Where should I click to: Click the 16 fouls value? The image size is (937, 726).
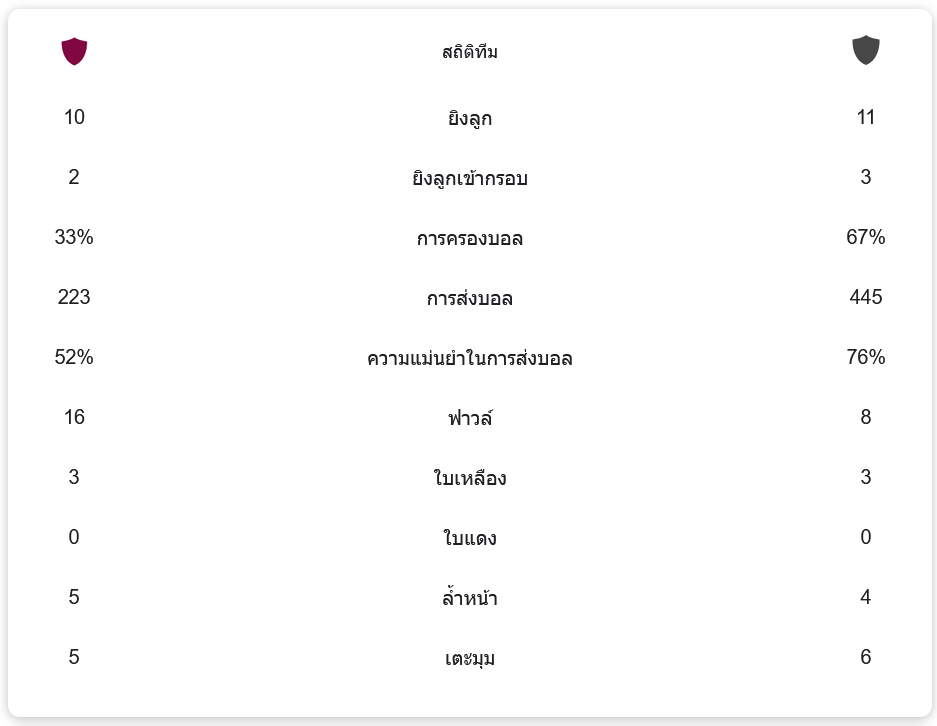pos(74,417)
